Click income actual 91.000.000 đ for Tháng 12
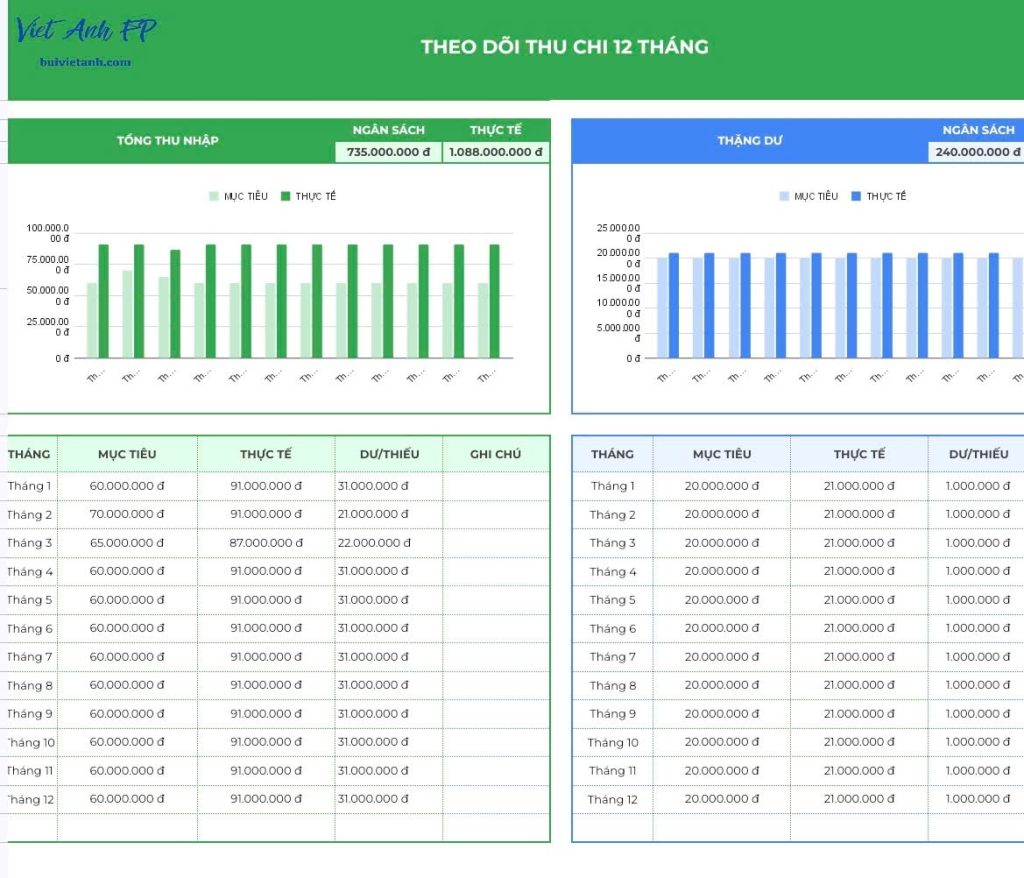 pos(266,799)
